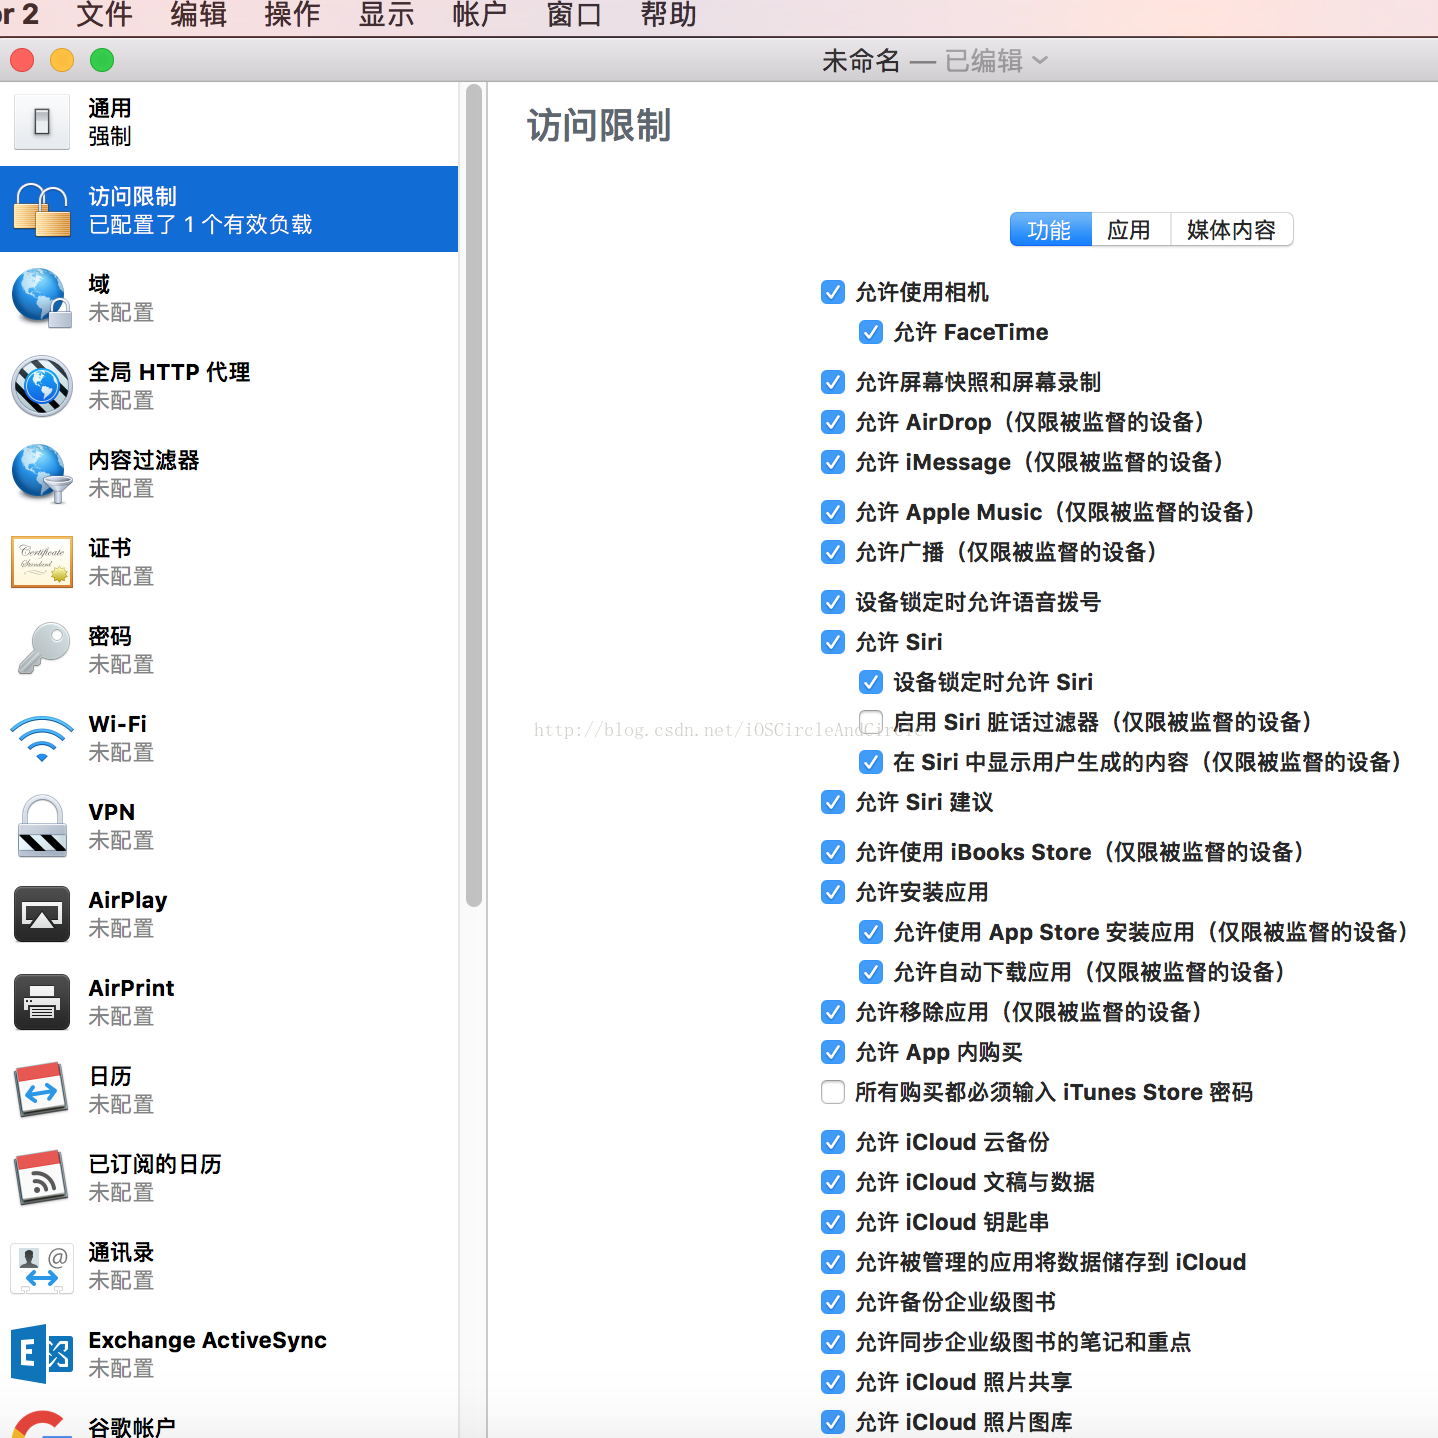Open the 已订阅的日历 RSS calendar icon
The image size is (1438, 1438).
[x=42, y=1178]
